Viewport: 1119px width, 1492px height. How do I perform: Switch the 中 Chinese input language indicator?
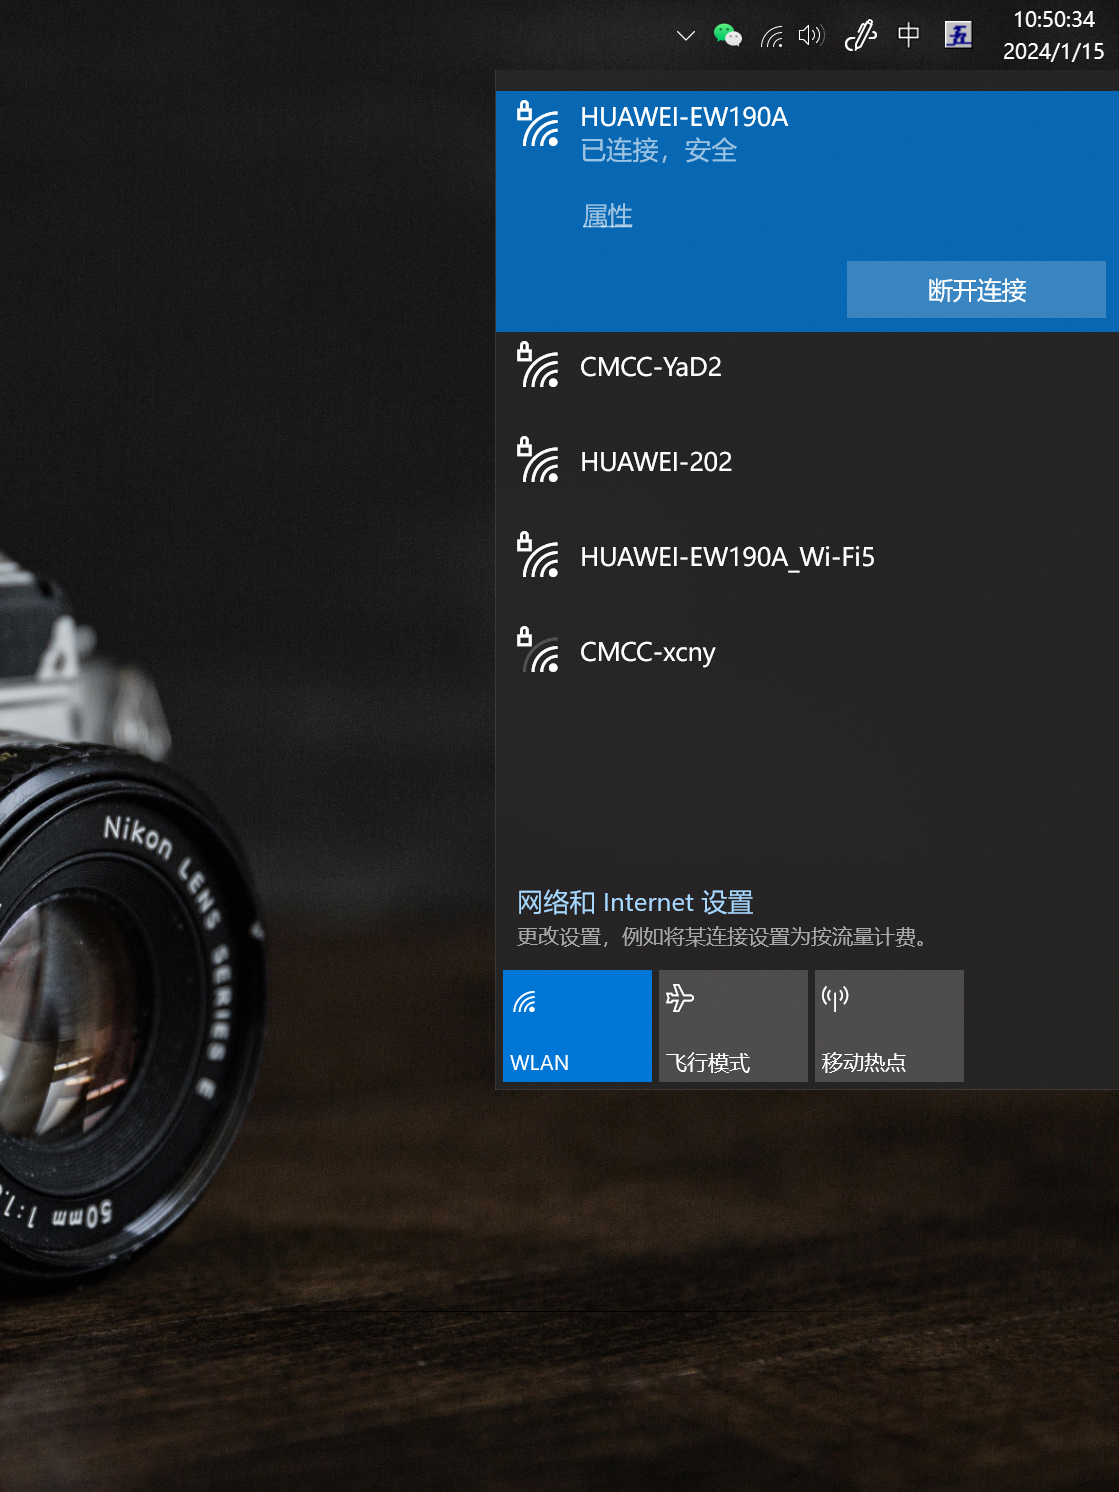[x=908, y=36]
